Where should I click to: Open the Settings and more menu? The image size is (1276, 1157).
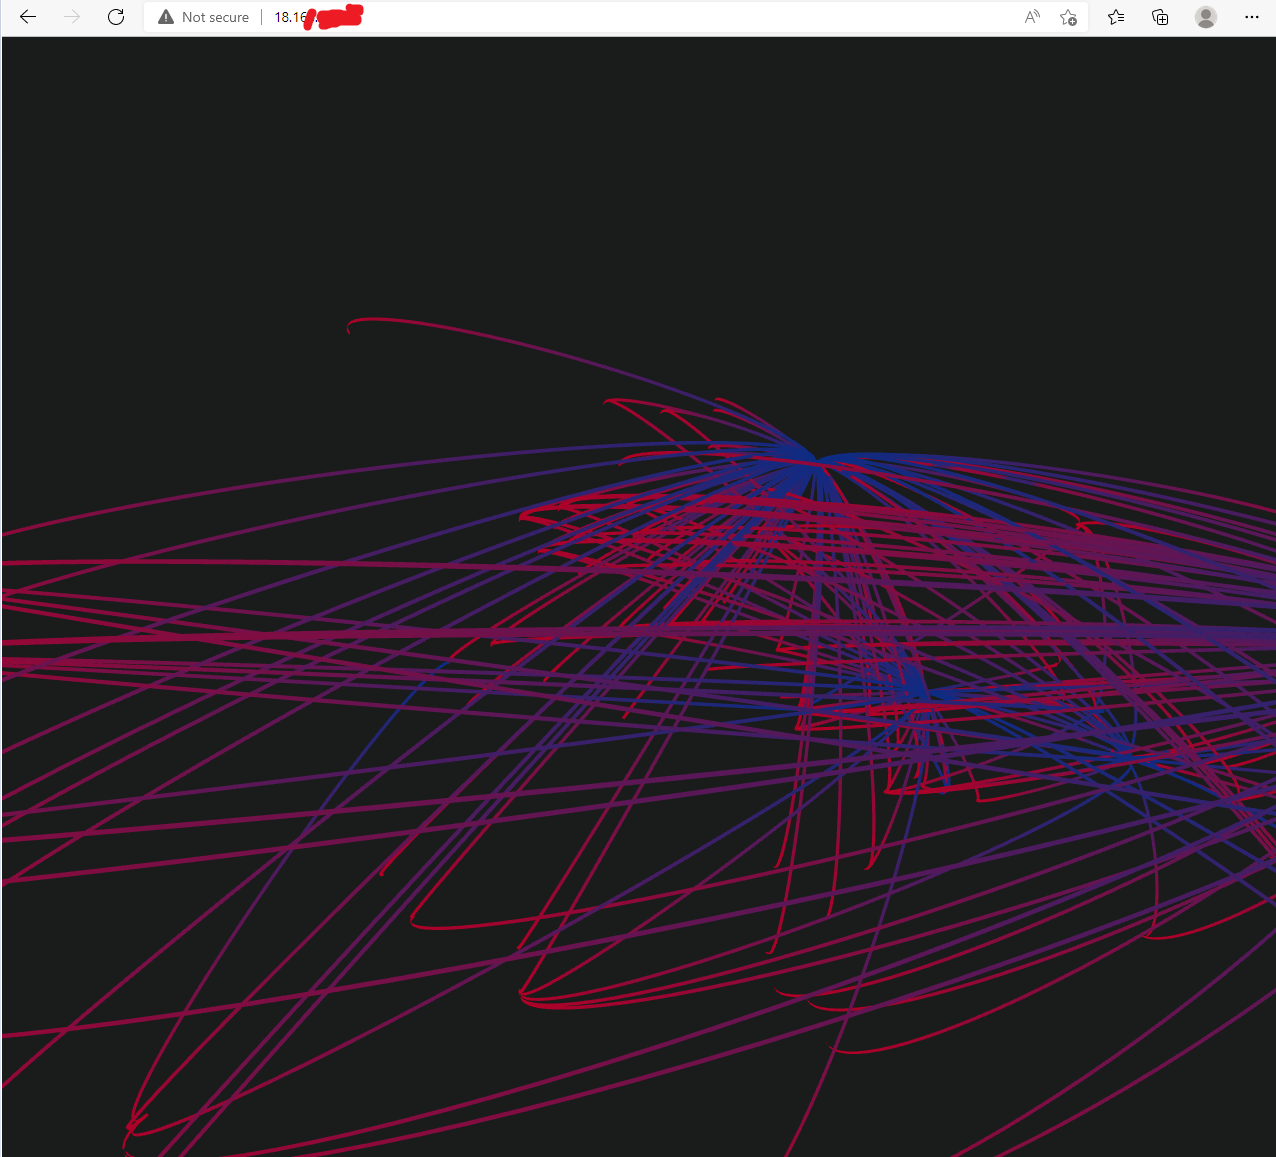click(1251, 17)
